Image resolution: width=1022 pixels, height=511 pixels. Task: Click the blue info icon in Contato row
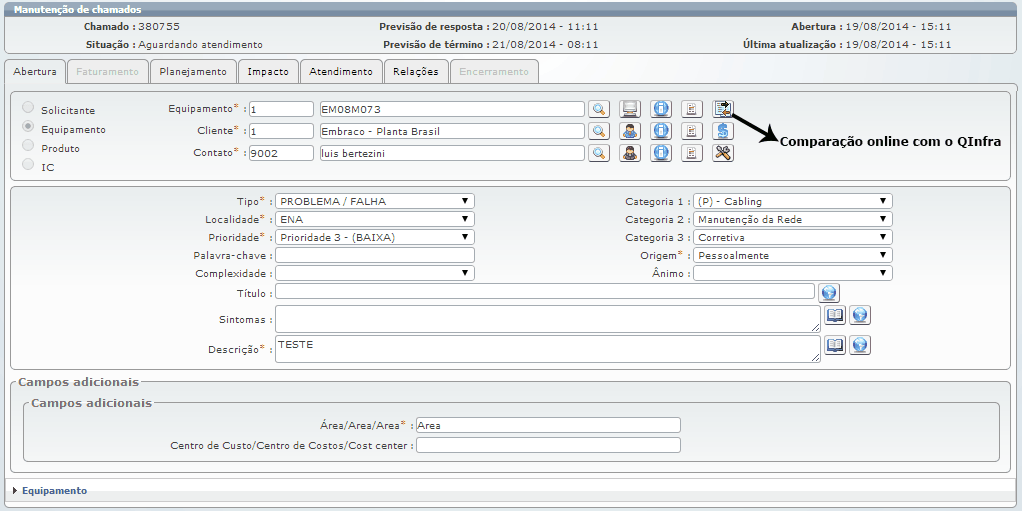point(660,153)
